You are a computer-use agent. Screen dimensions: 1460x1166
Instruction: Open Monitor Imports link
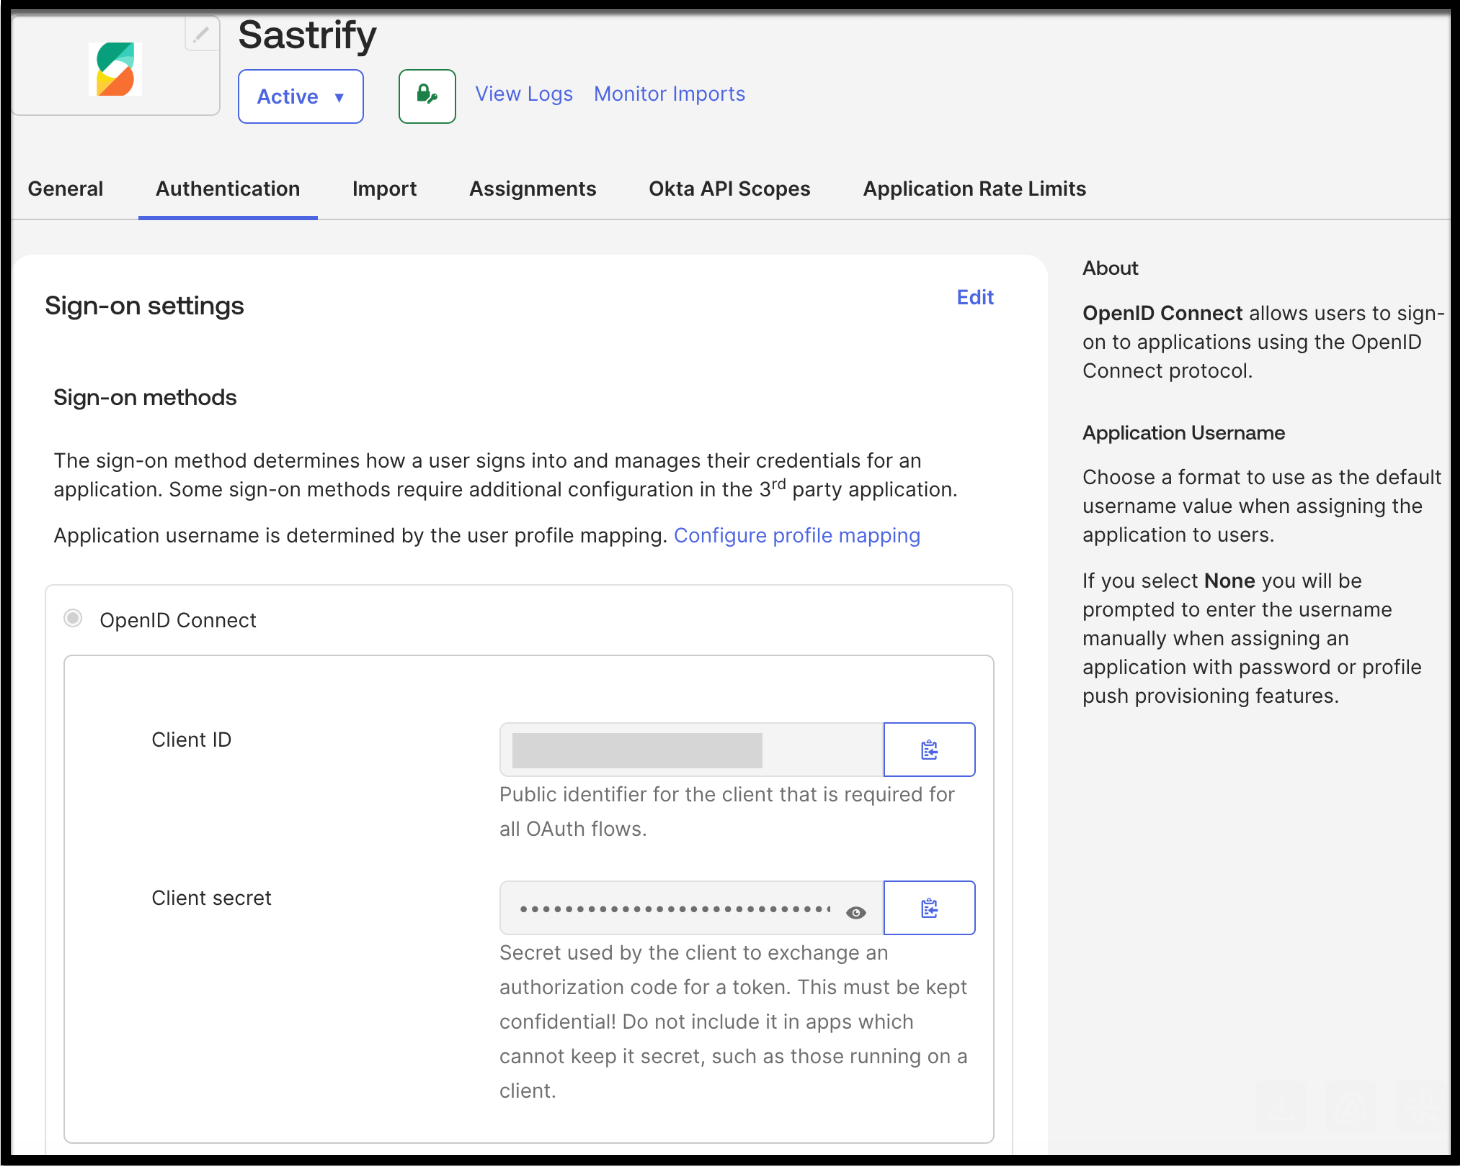(x=670, y=94)
